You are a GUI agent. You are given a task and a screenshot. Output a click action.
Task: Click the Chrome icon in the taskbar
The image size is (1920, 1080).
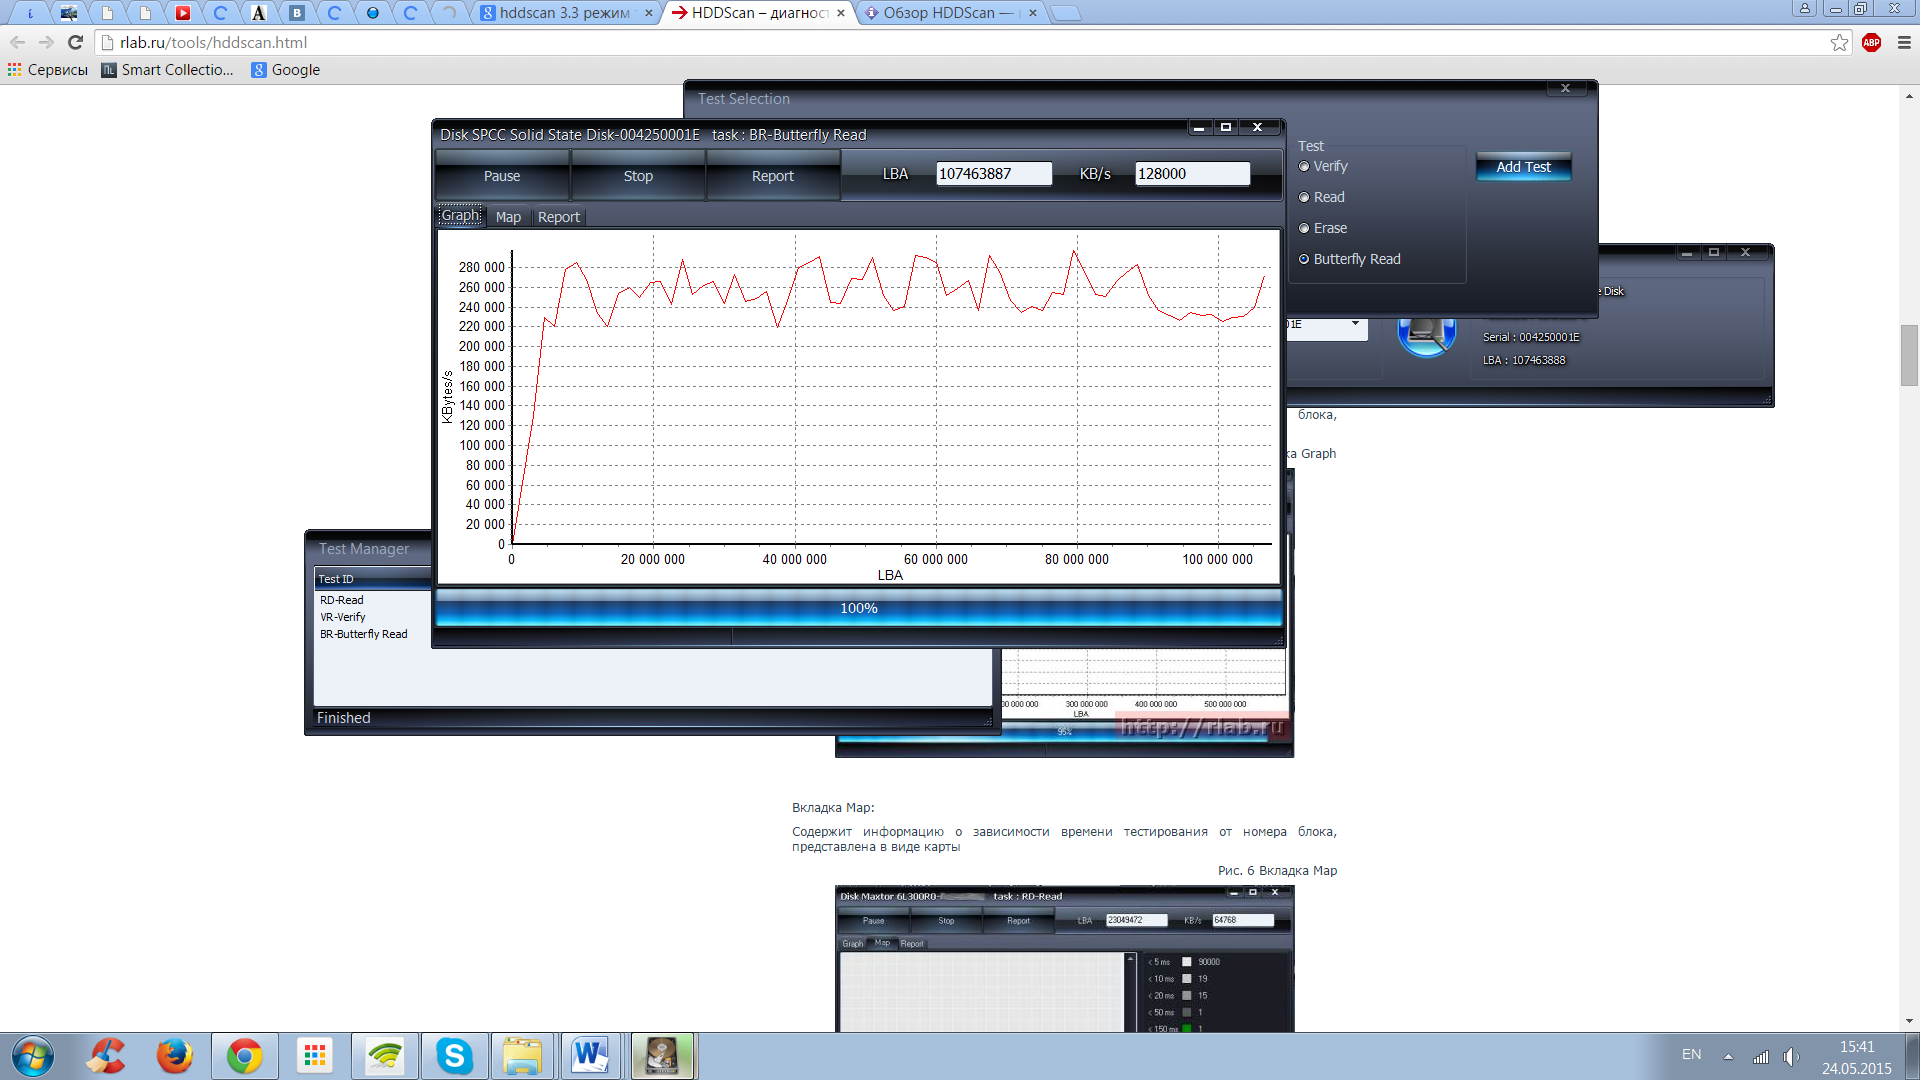[244, 1056]
